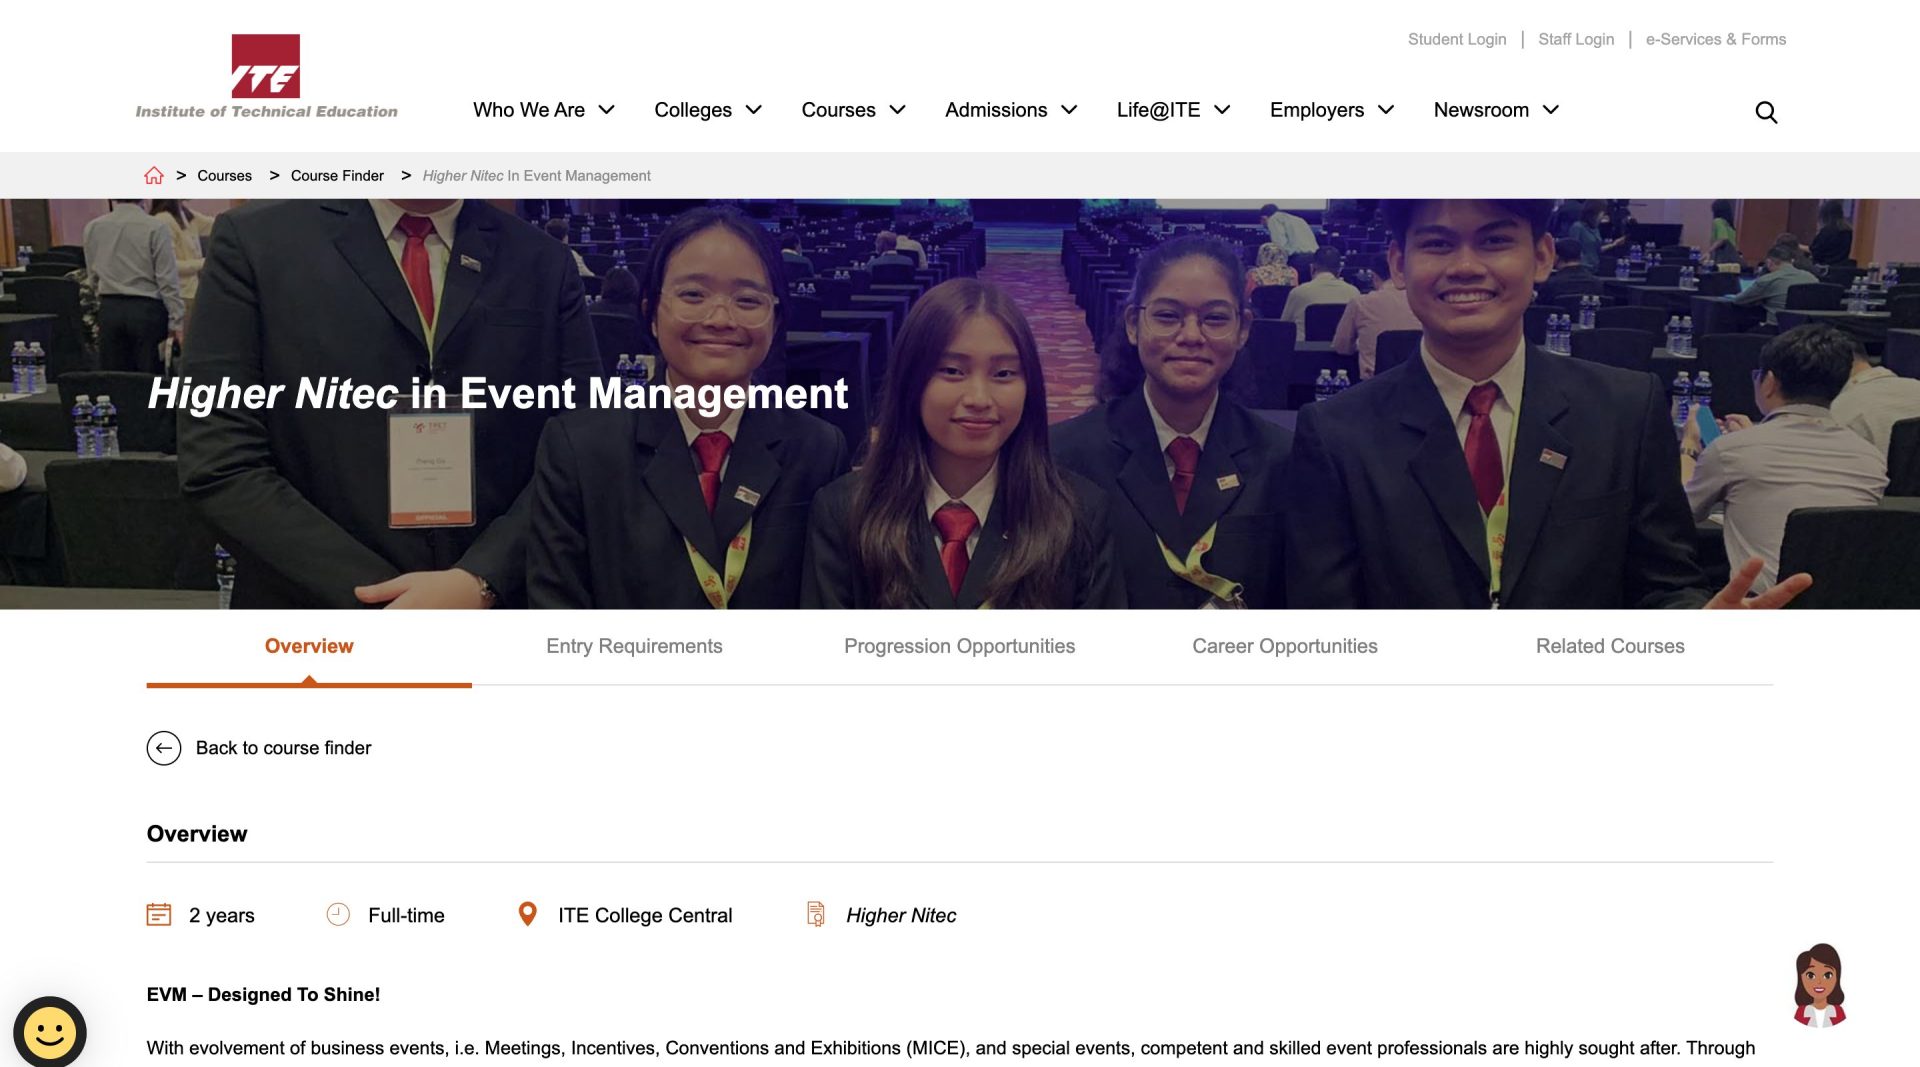The width and height of the screenshot is (1920, 1067).
Task: Switch to the Career Opportunities tab
Action: (1285, 646)
